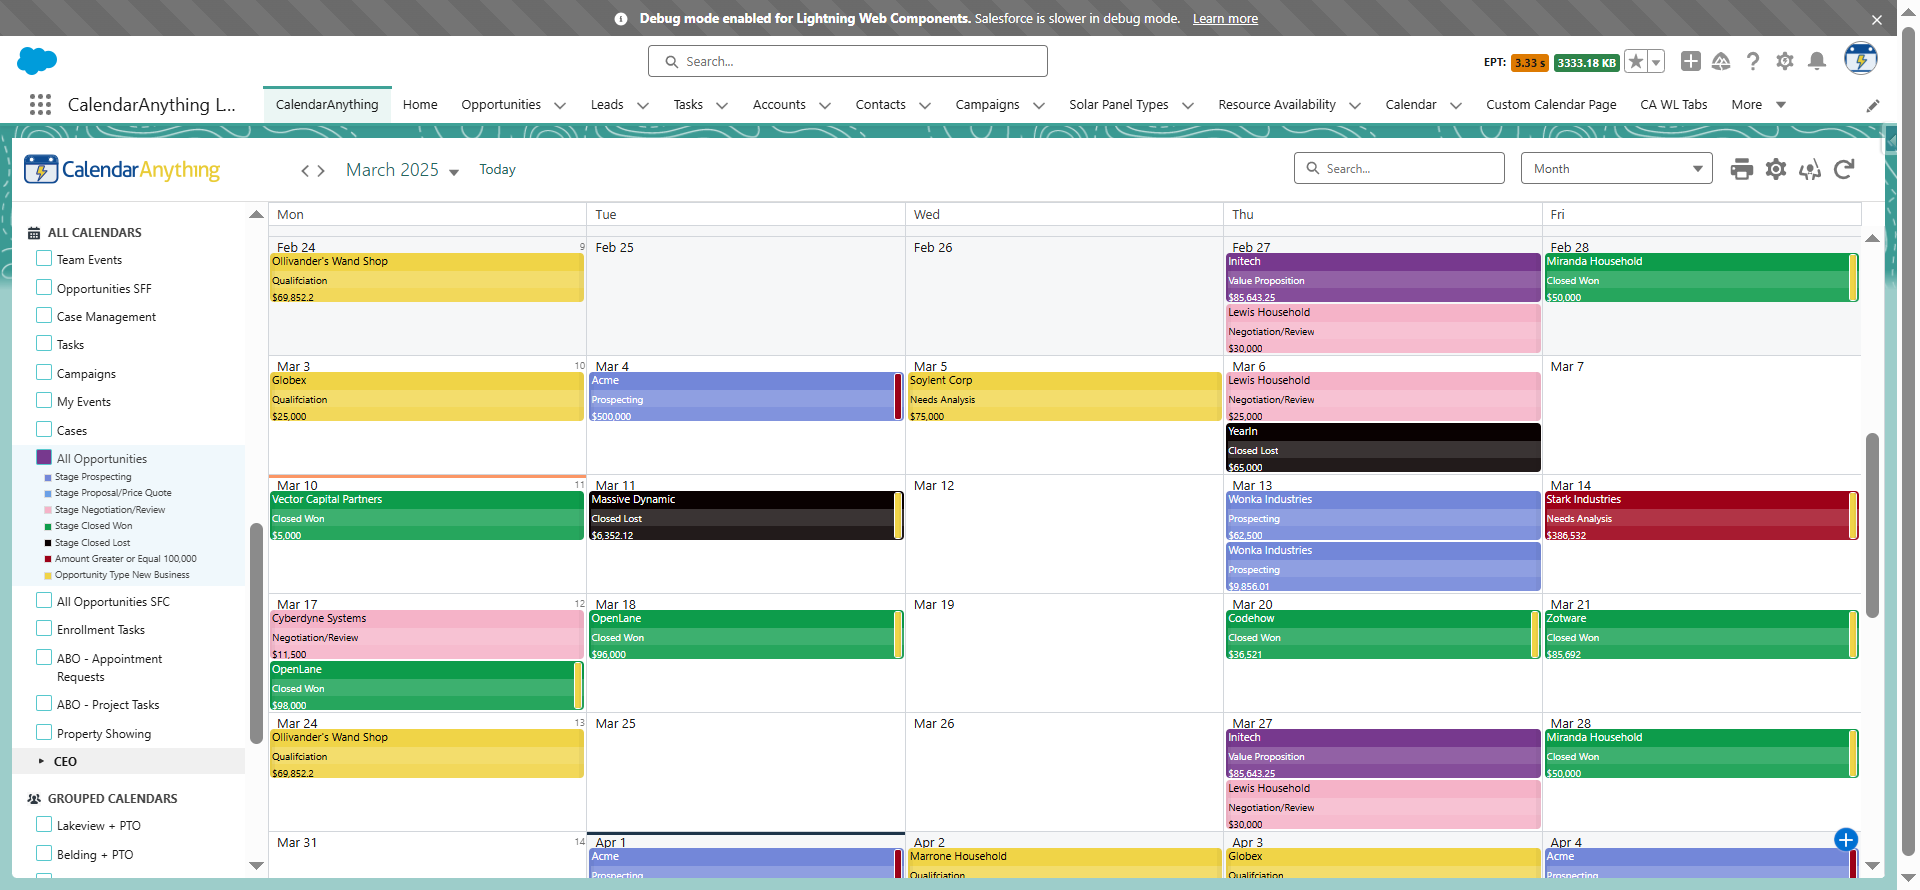Click the Grouped Calendars header icon

coord(34,799)
